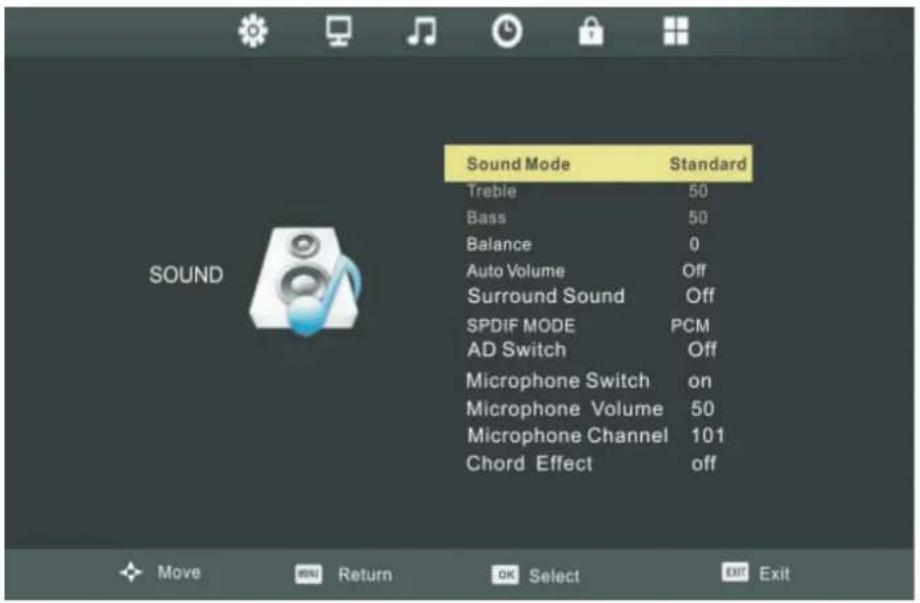
Task: Click the Menu key icon beside Return
Action: click(309, 574)
